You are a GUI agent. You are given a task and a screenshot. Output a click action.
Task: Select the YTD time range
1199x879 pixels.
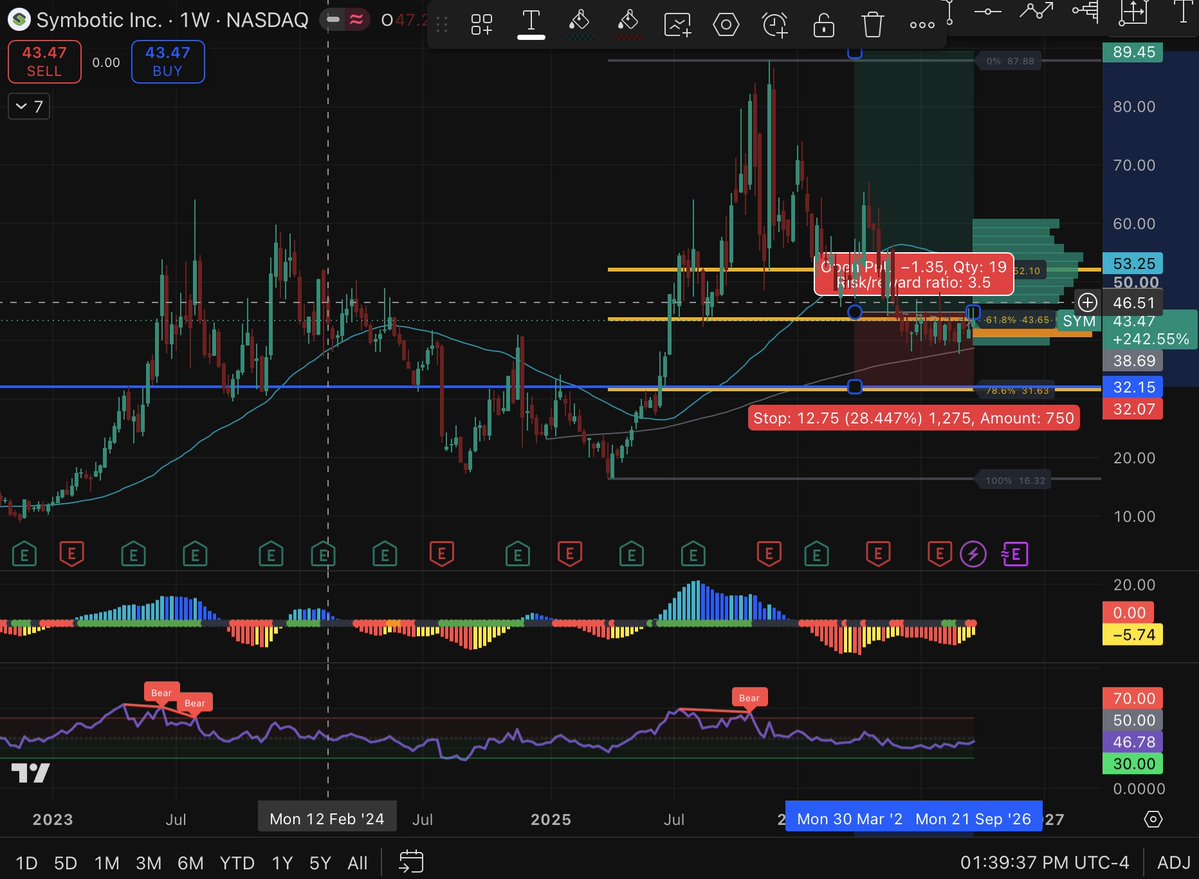click(x=237, y=863)
